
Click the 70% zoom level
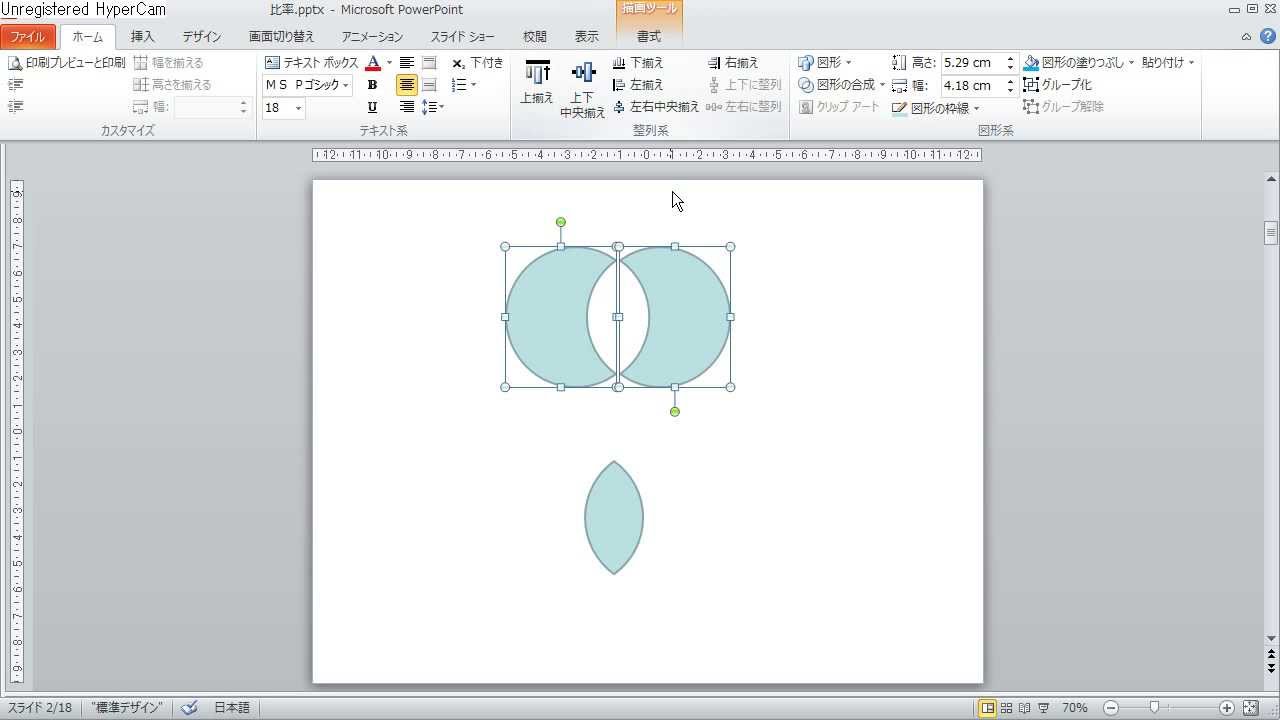click(x=1075, y=708)
